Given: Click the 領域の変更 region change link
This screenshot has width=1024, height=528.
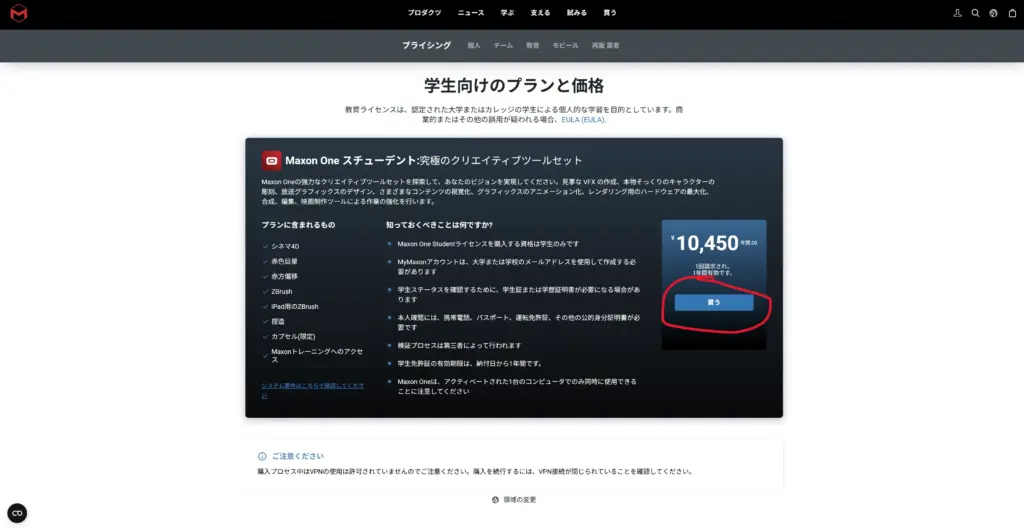Looking at the screenshot, I should click(x=520, y=500).
